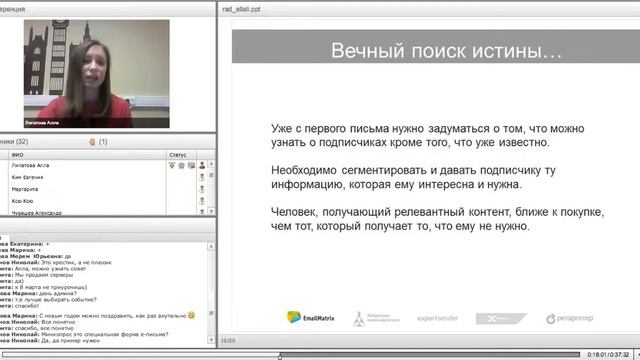The height and width of the screenshot is (360, 640).
Task: Click the blue status icon in Липатова Алла's row
Action: coord(182,165)
